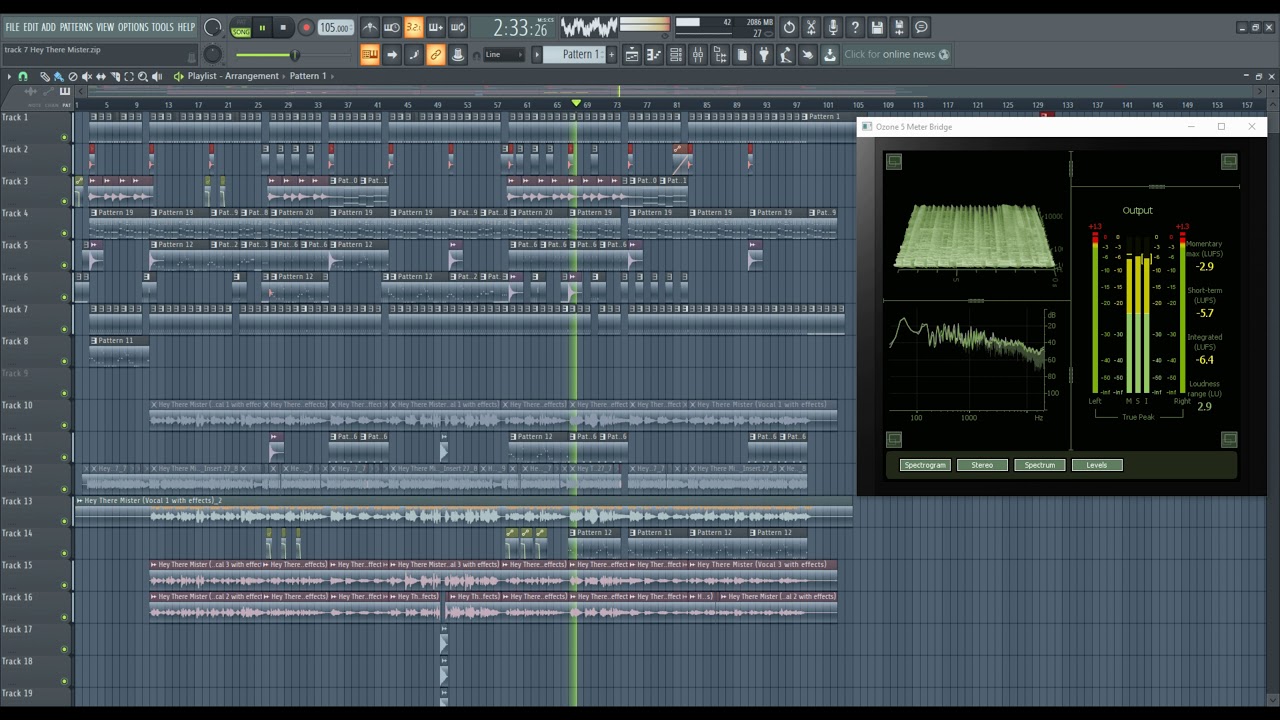Open the ADD menu

48,27
